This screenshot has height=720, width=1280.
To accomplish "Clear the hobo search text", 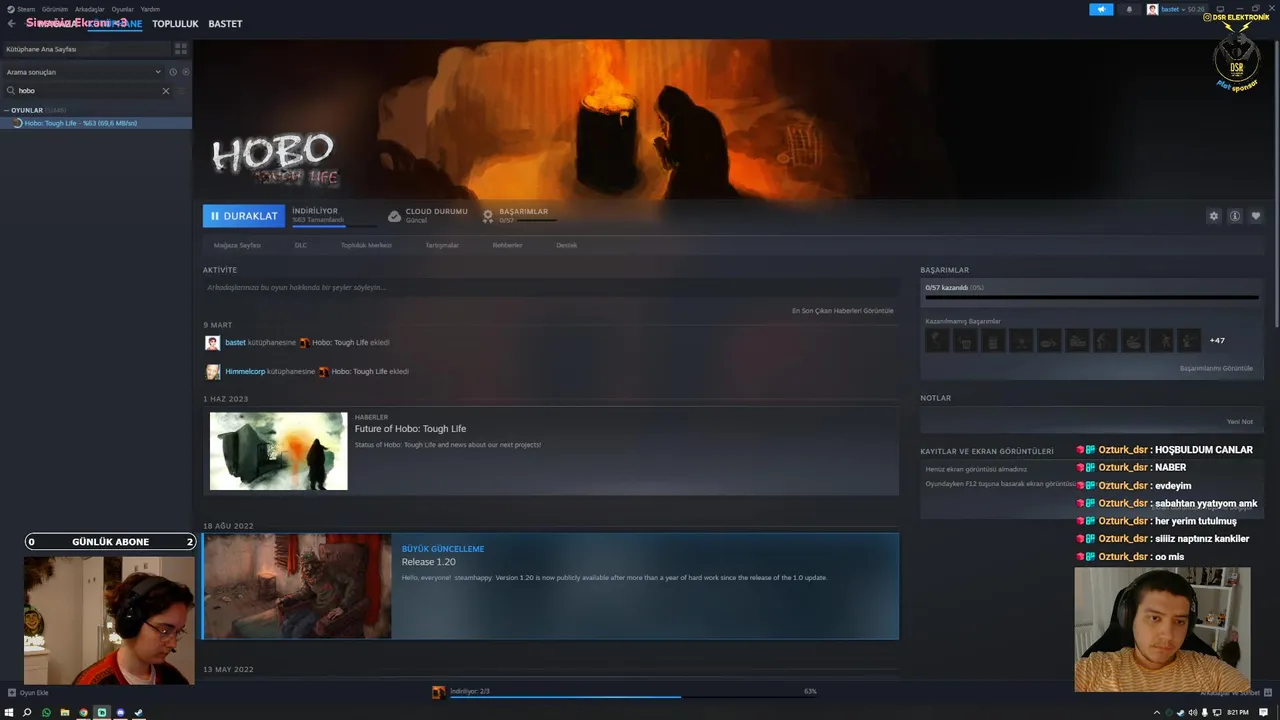I will [166, 91].
